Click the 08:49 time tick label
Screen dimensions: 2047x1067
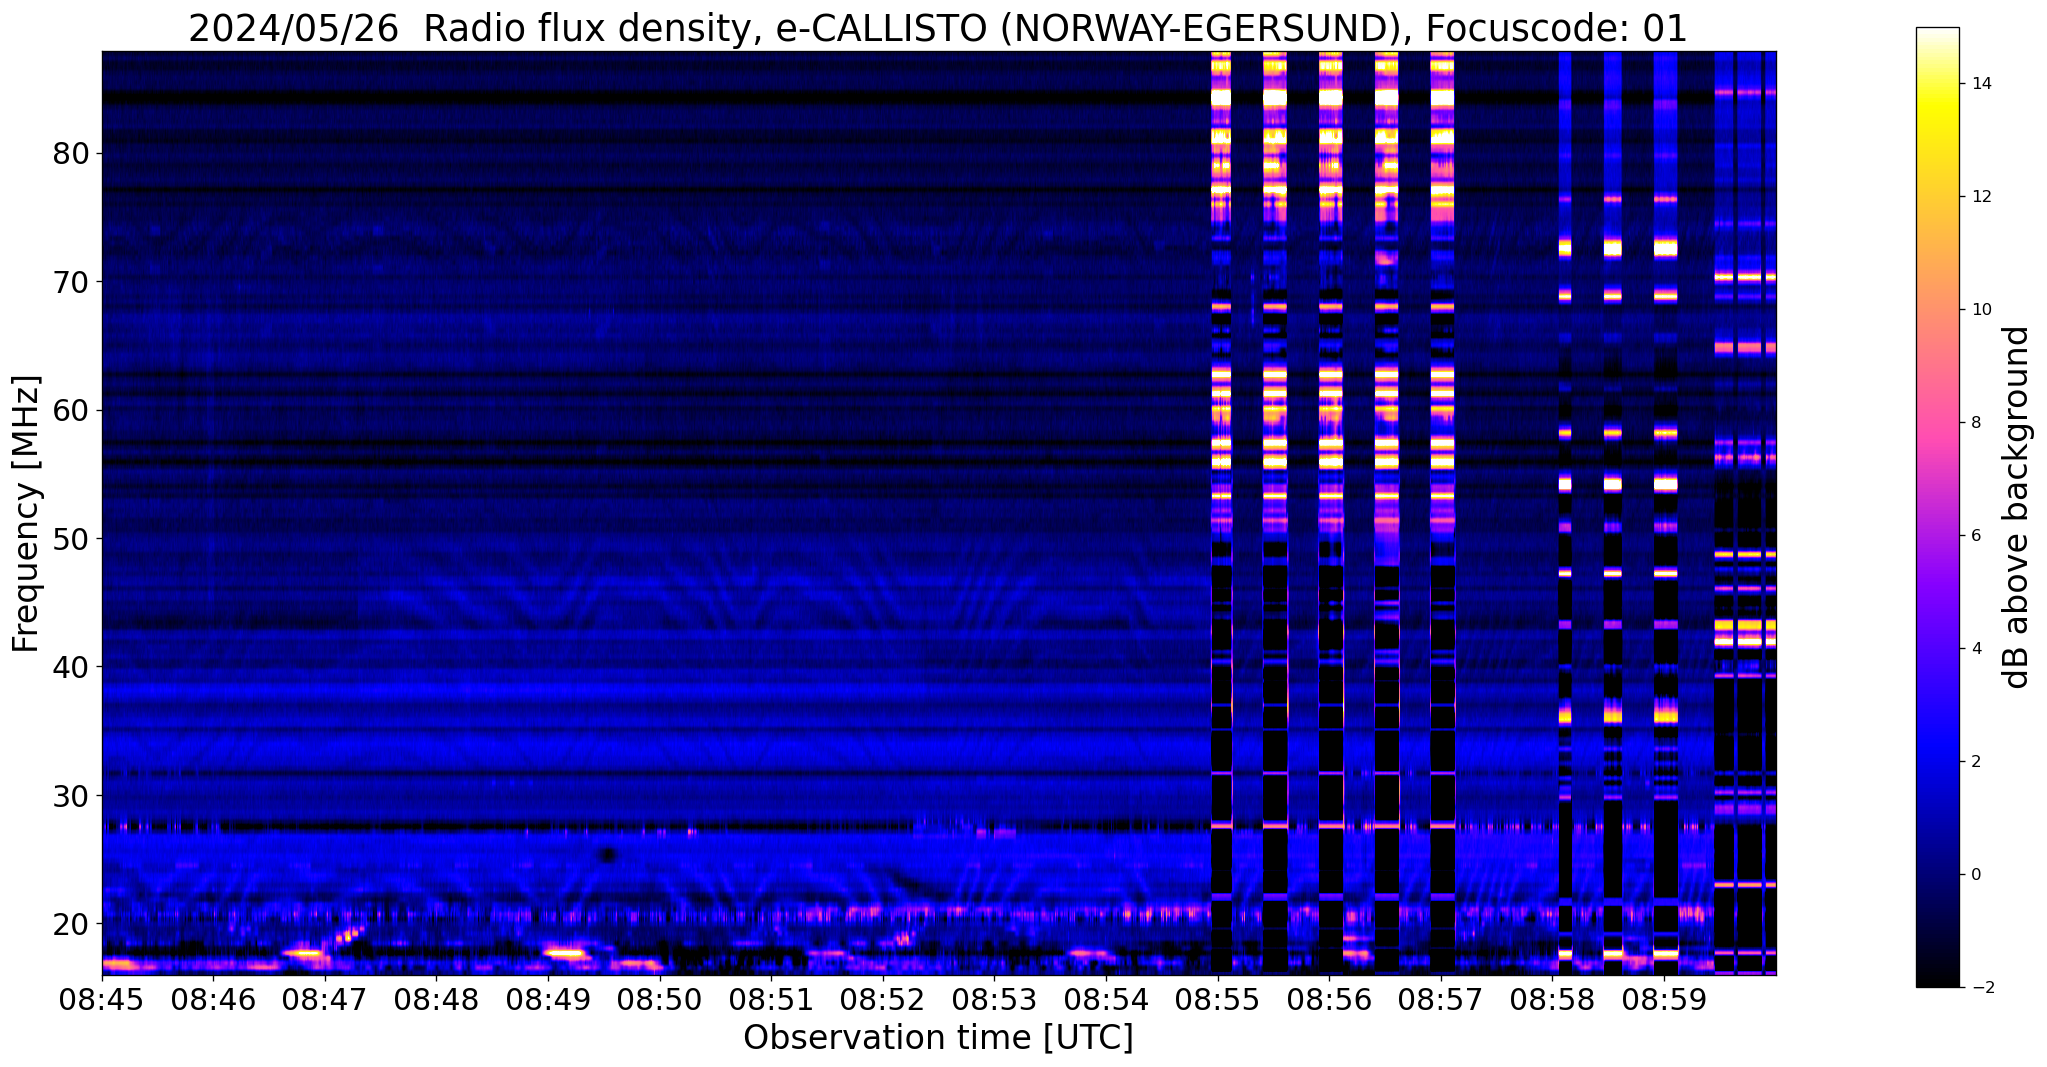548,998
